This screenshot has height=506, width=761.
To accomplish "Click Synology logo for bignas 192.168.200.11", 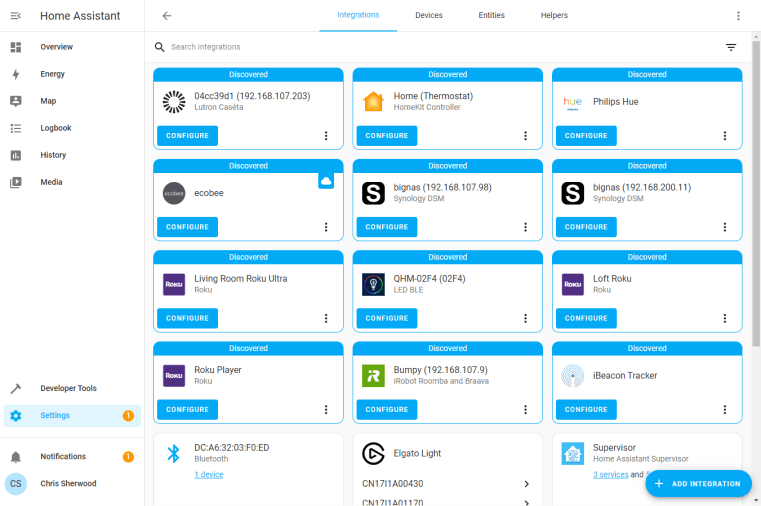I will click(x=573, y=193).
